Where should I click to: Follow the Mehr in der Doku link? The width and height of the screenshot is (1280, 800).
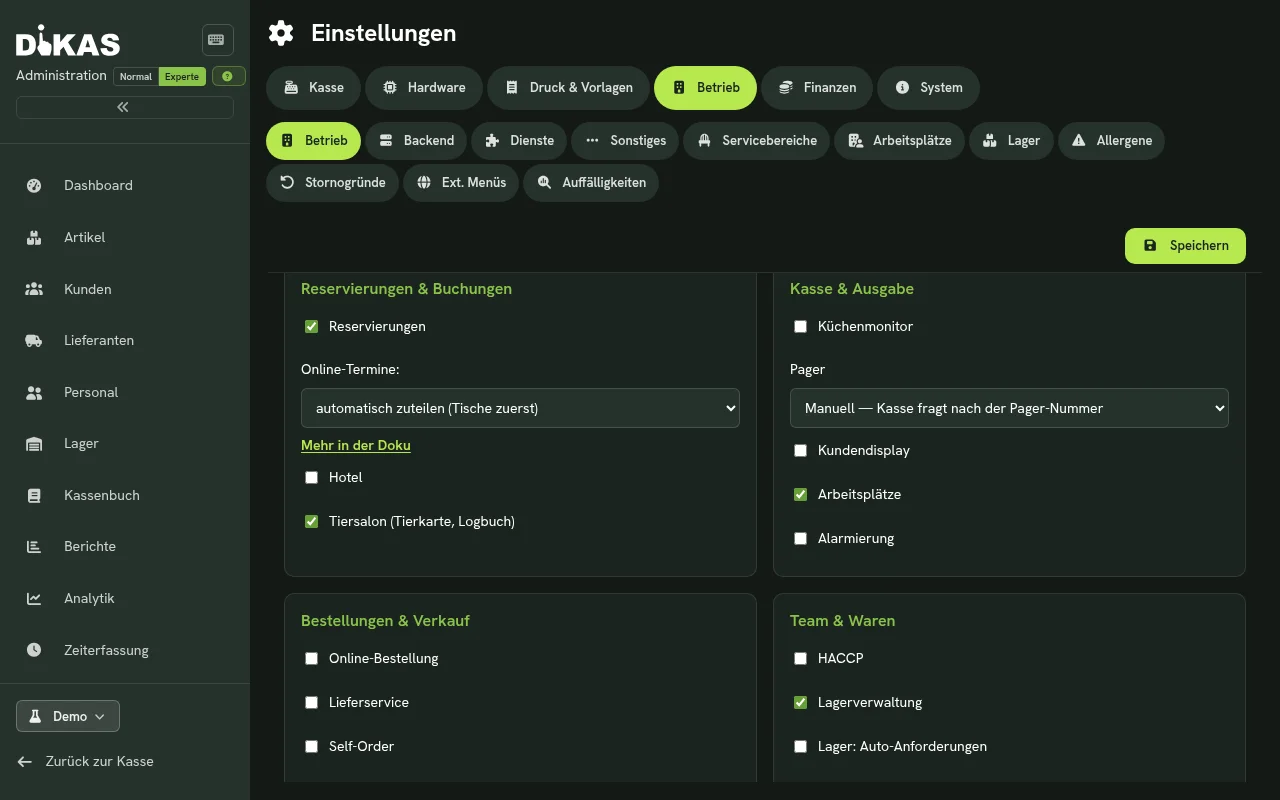tap(356, 445)
